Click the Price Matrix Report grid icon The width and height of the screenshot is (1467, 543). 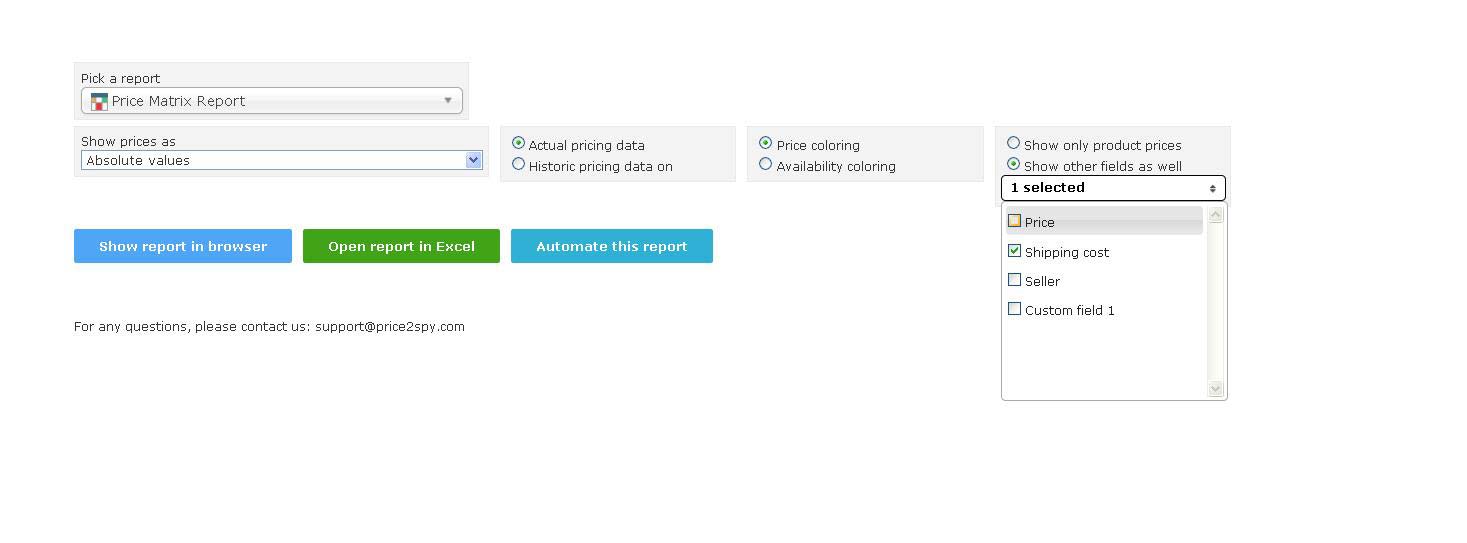point(99,101)
